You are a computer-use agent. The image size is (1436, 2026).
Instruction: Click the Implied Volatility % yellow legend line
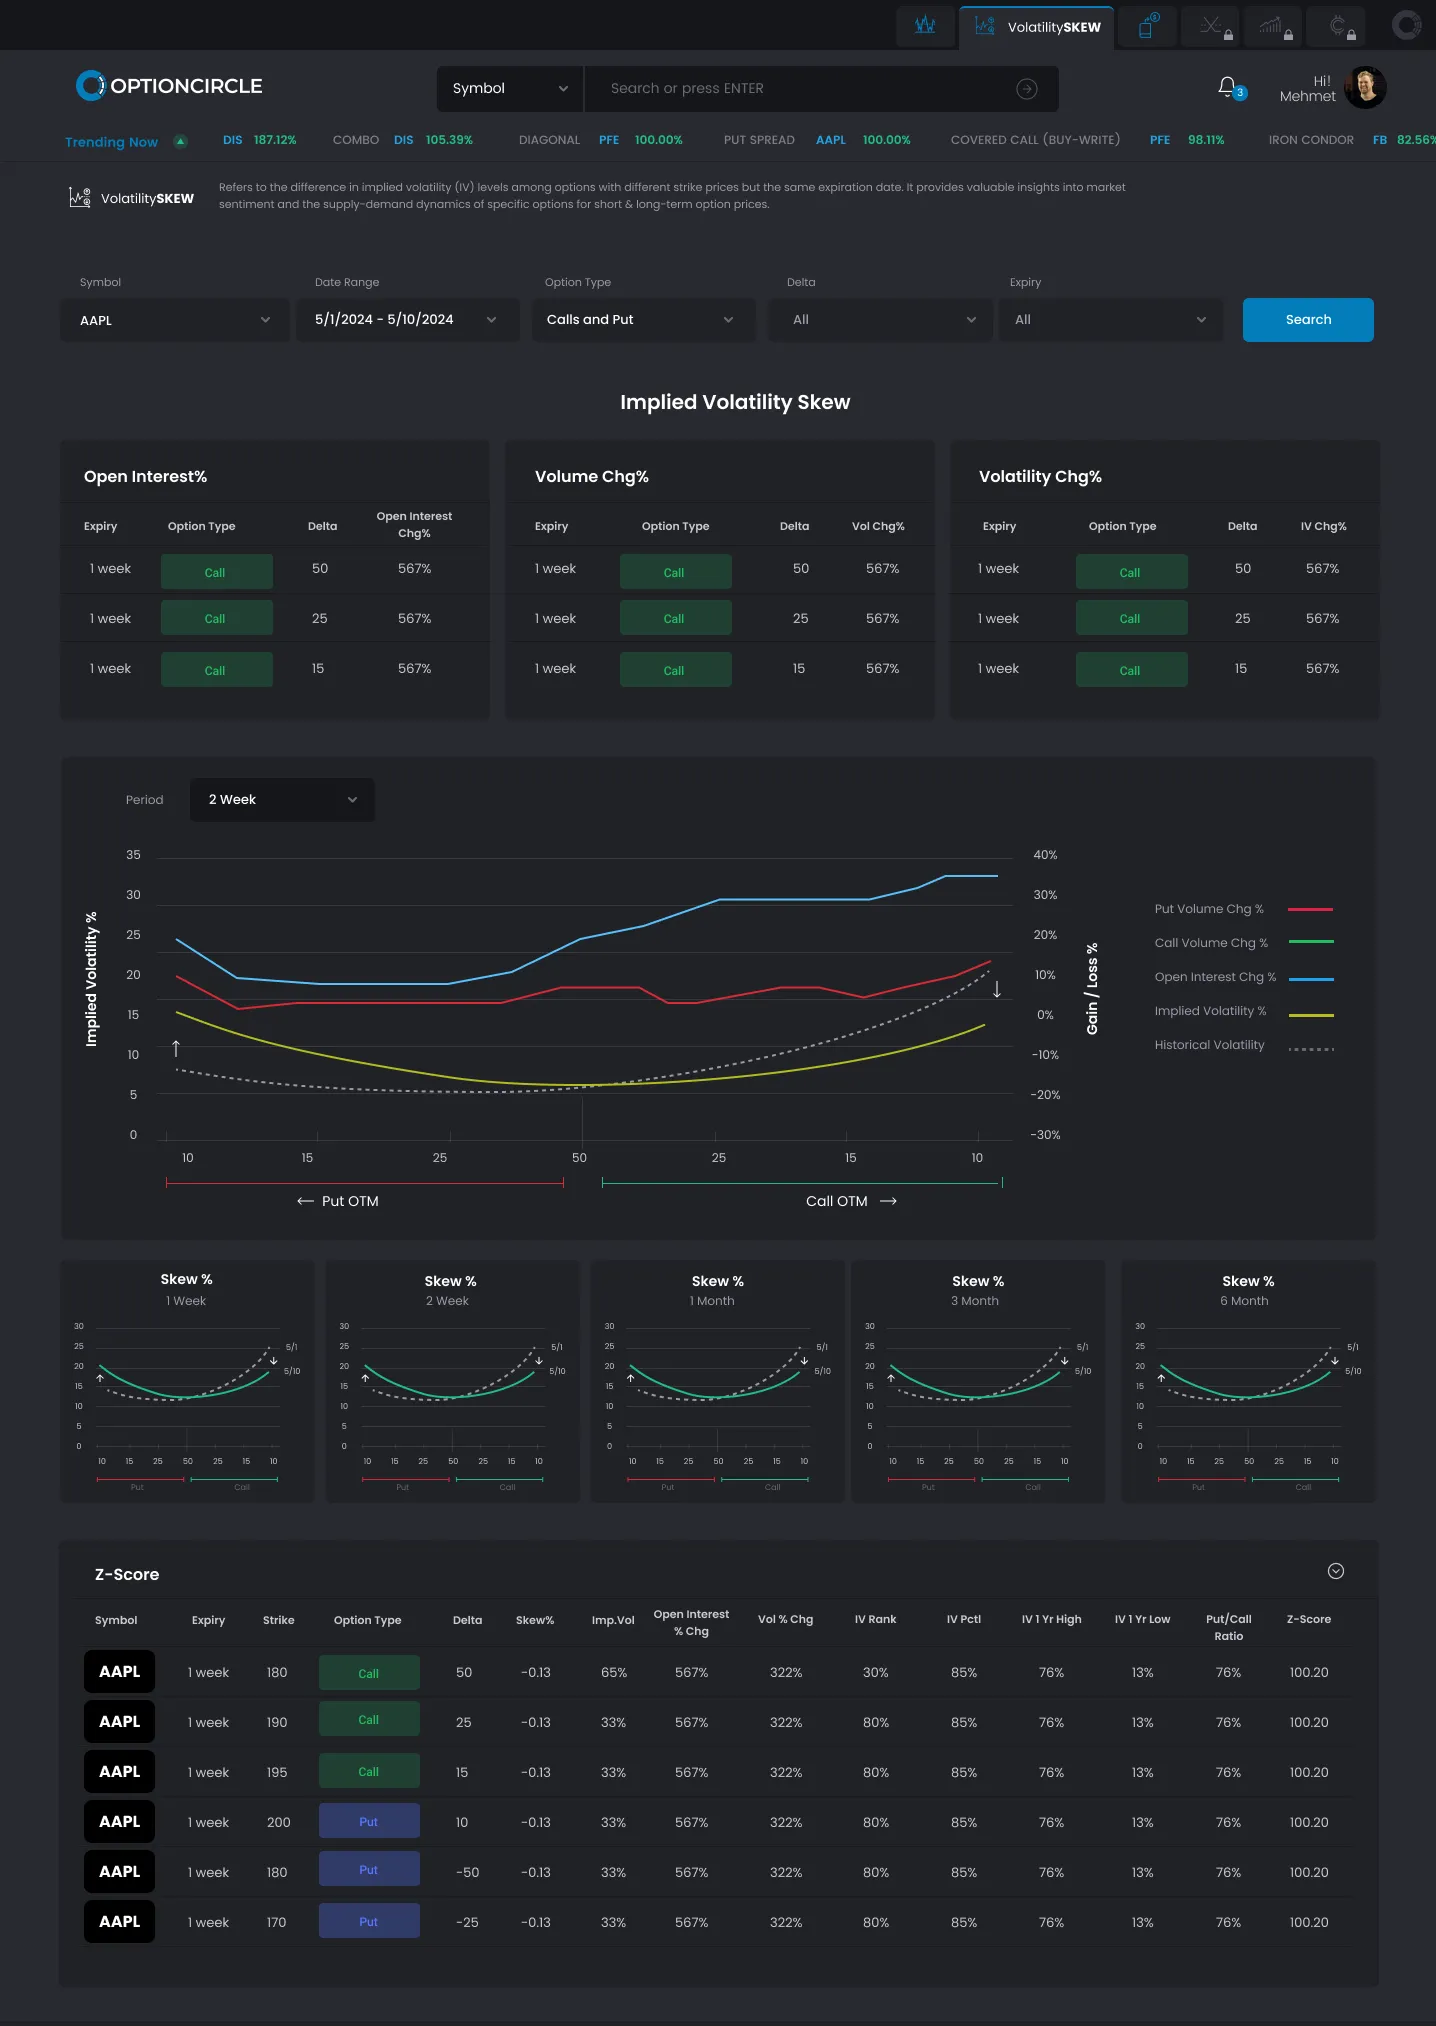coord(1310,1015)
